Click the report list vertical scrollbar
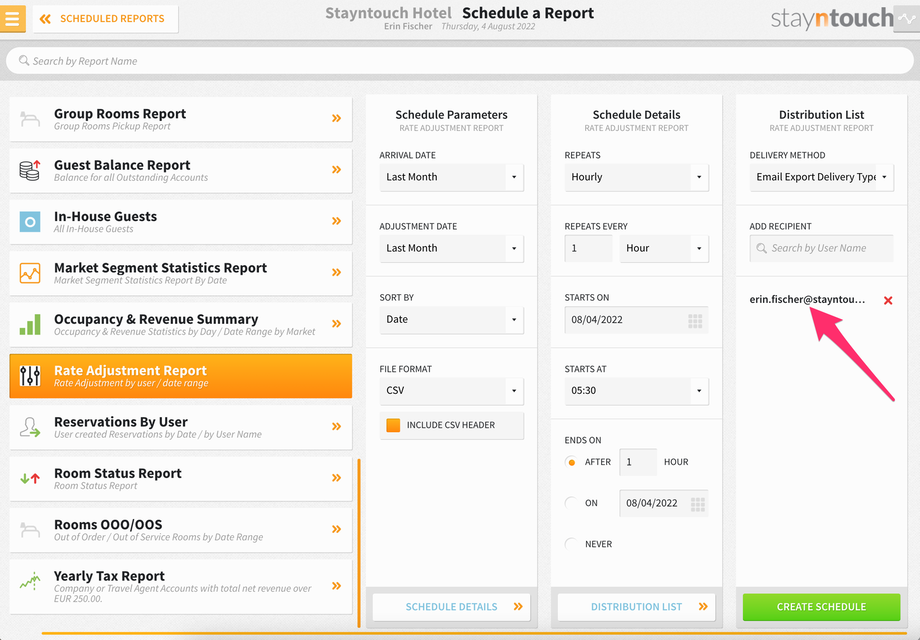The width and height of the screenshot is (920, 640). (x=358, y=543)
